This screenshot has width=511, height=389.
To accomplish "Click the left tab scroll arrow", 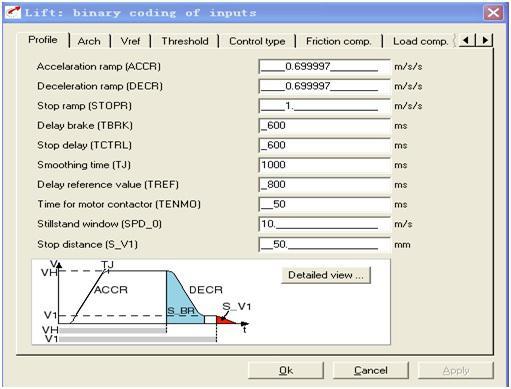I will [x=467, y=41].
